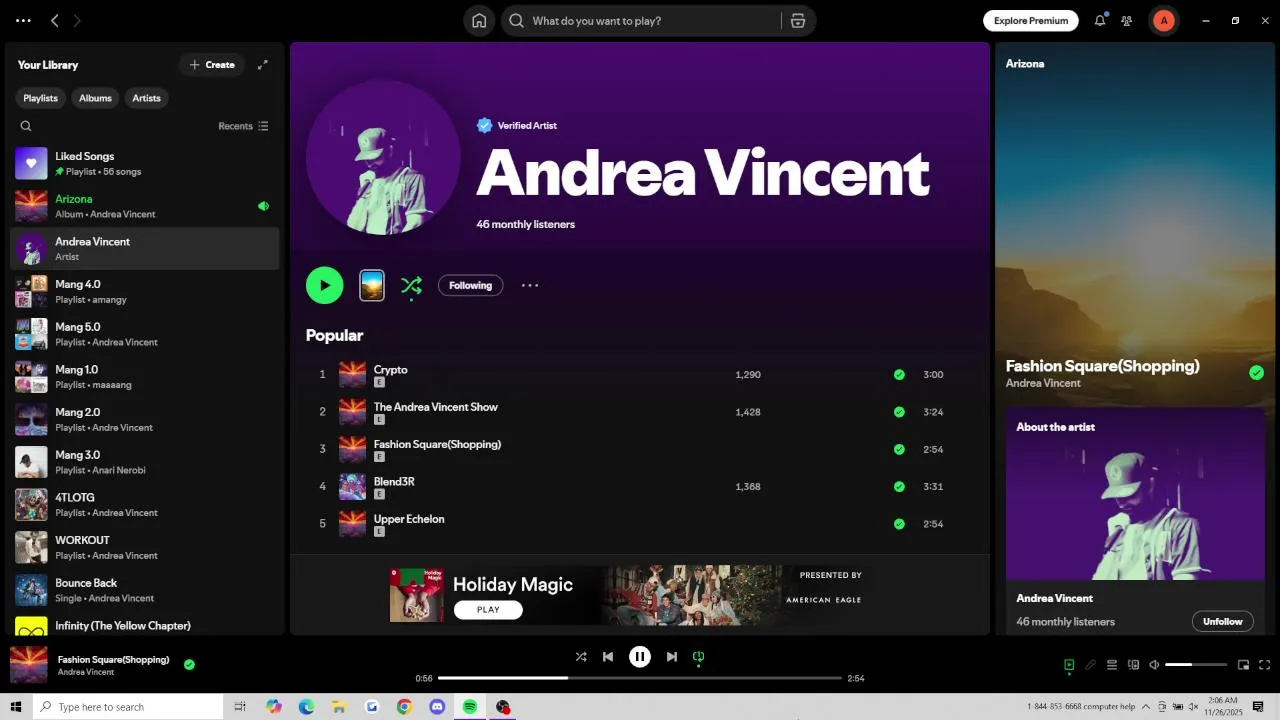Filter library by Albums

click(x=96, y=98)
